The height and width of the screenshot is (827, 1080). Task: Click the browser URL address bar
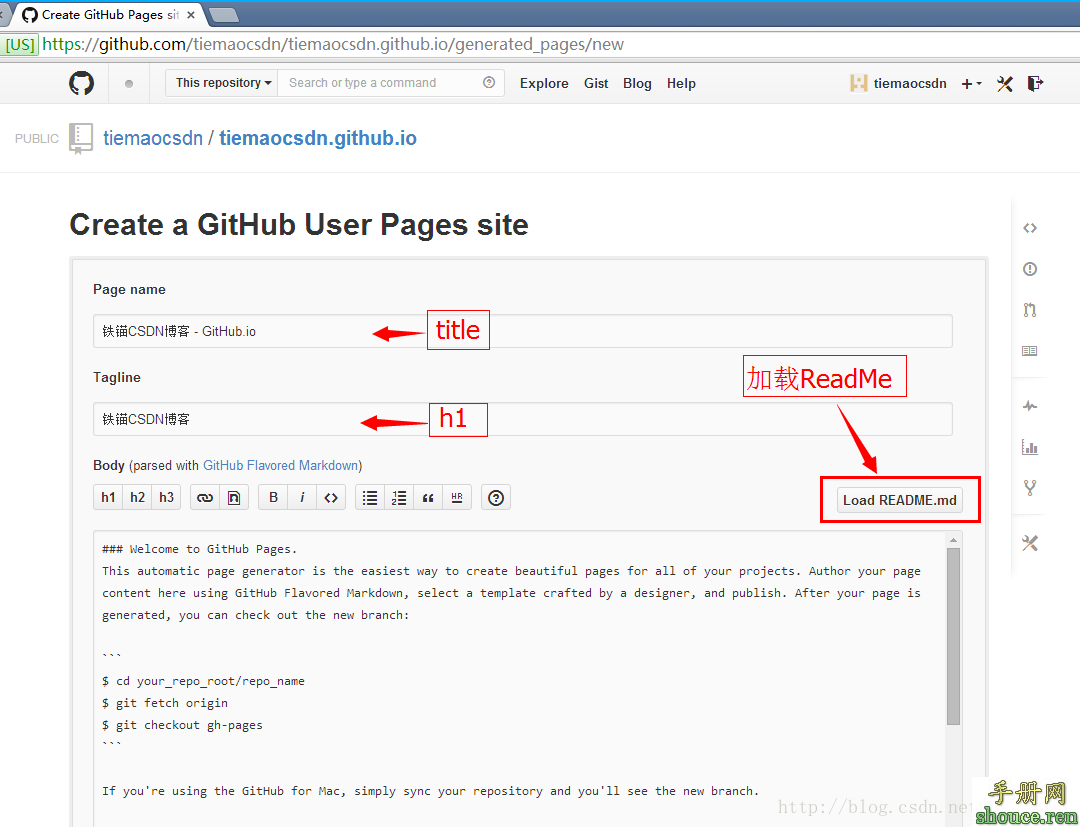click(558, 45)
